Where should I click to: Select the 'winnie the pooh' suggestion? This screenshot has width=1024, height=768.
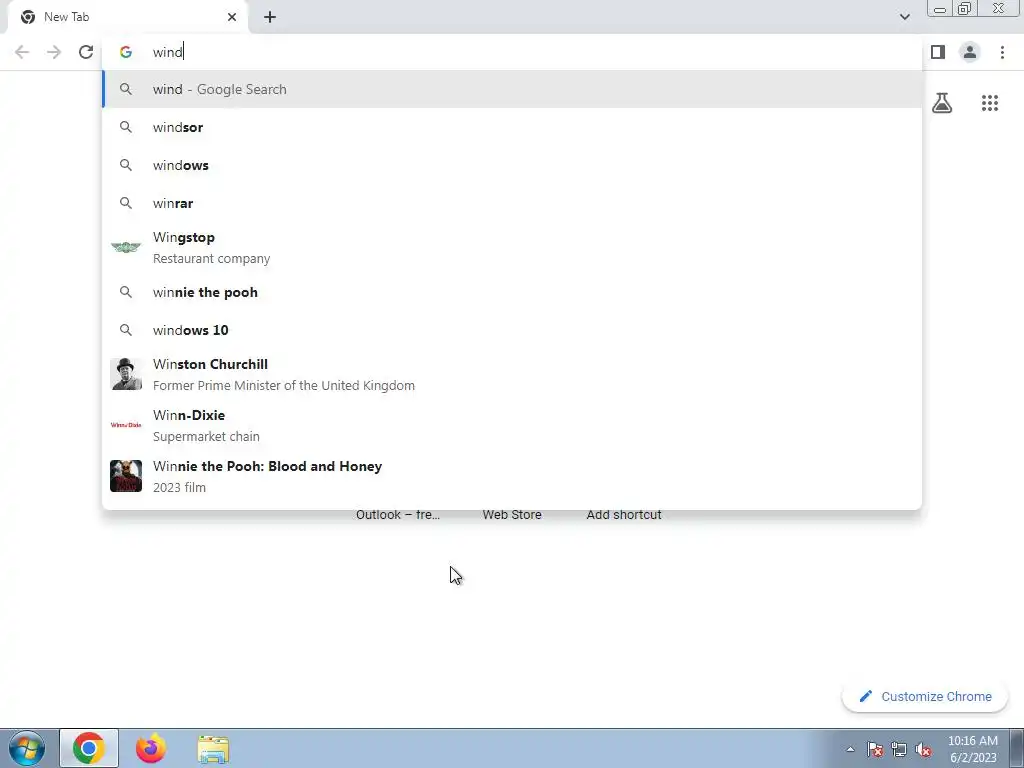[512, 292]
